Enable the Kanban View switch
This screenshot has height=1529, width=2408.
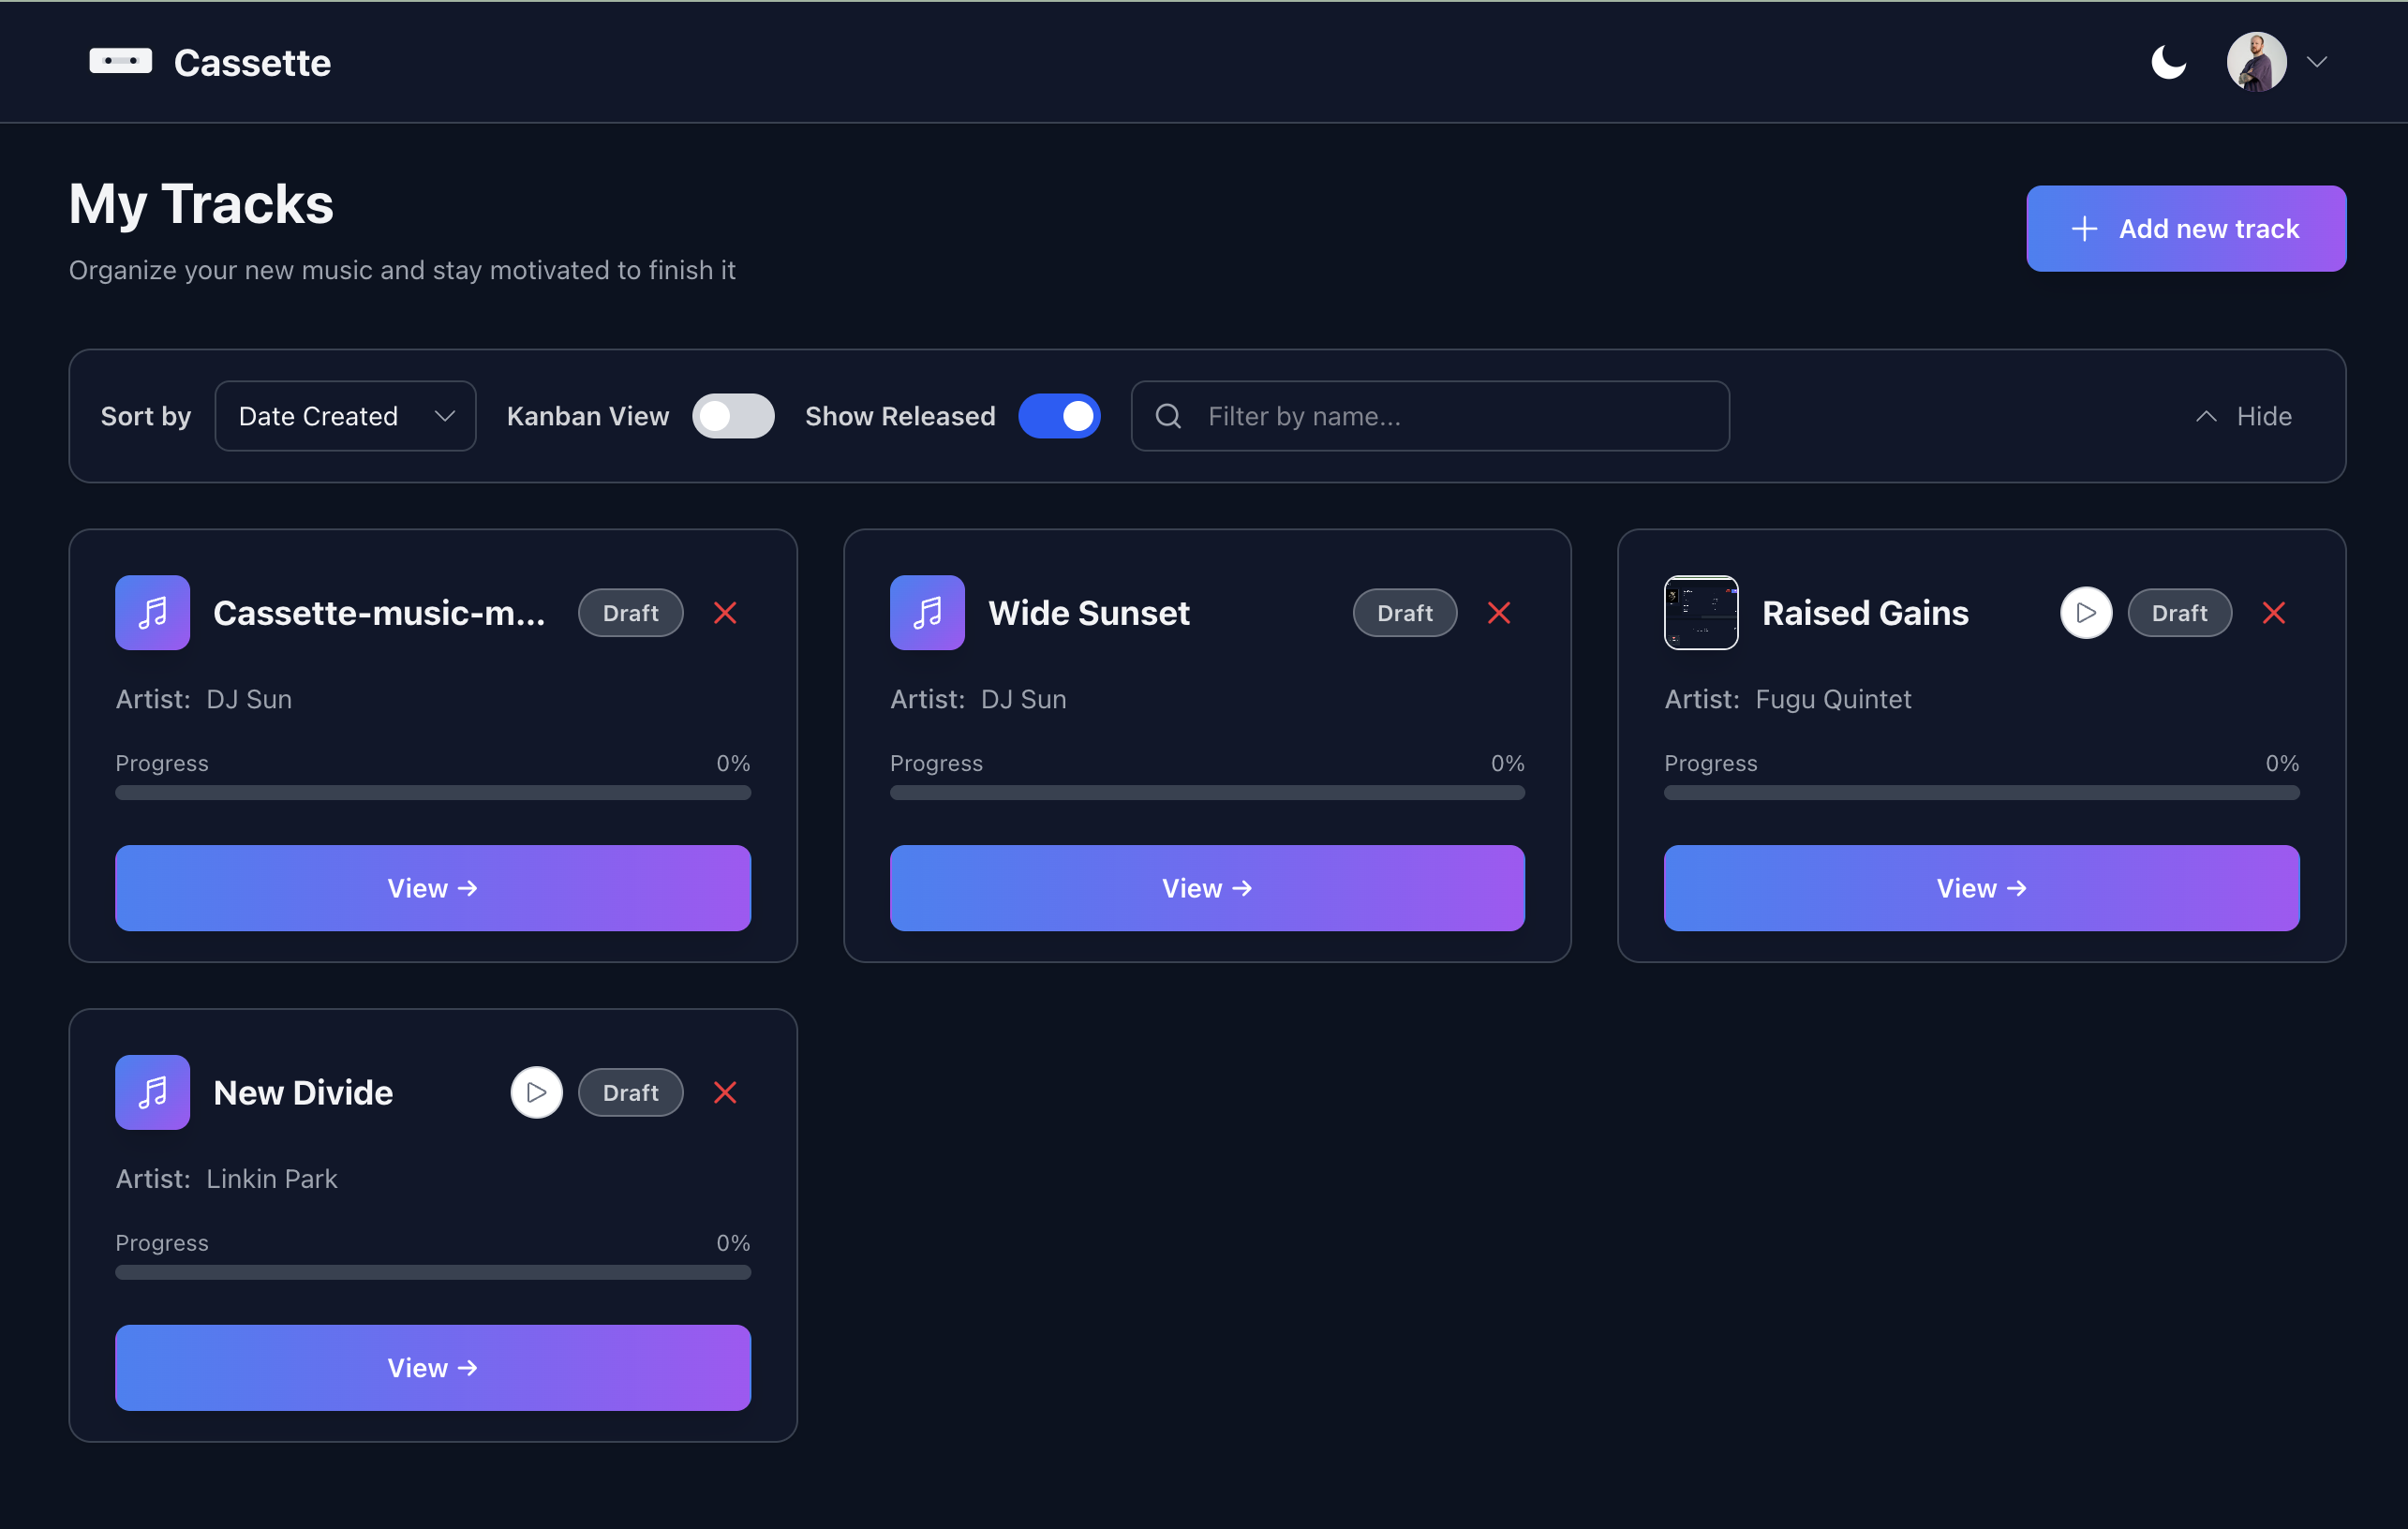click(733, 416)
